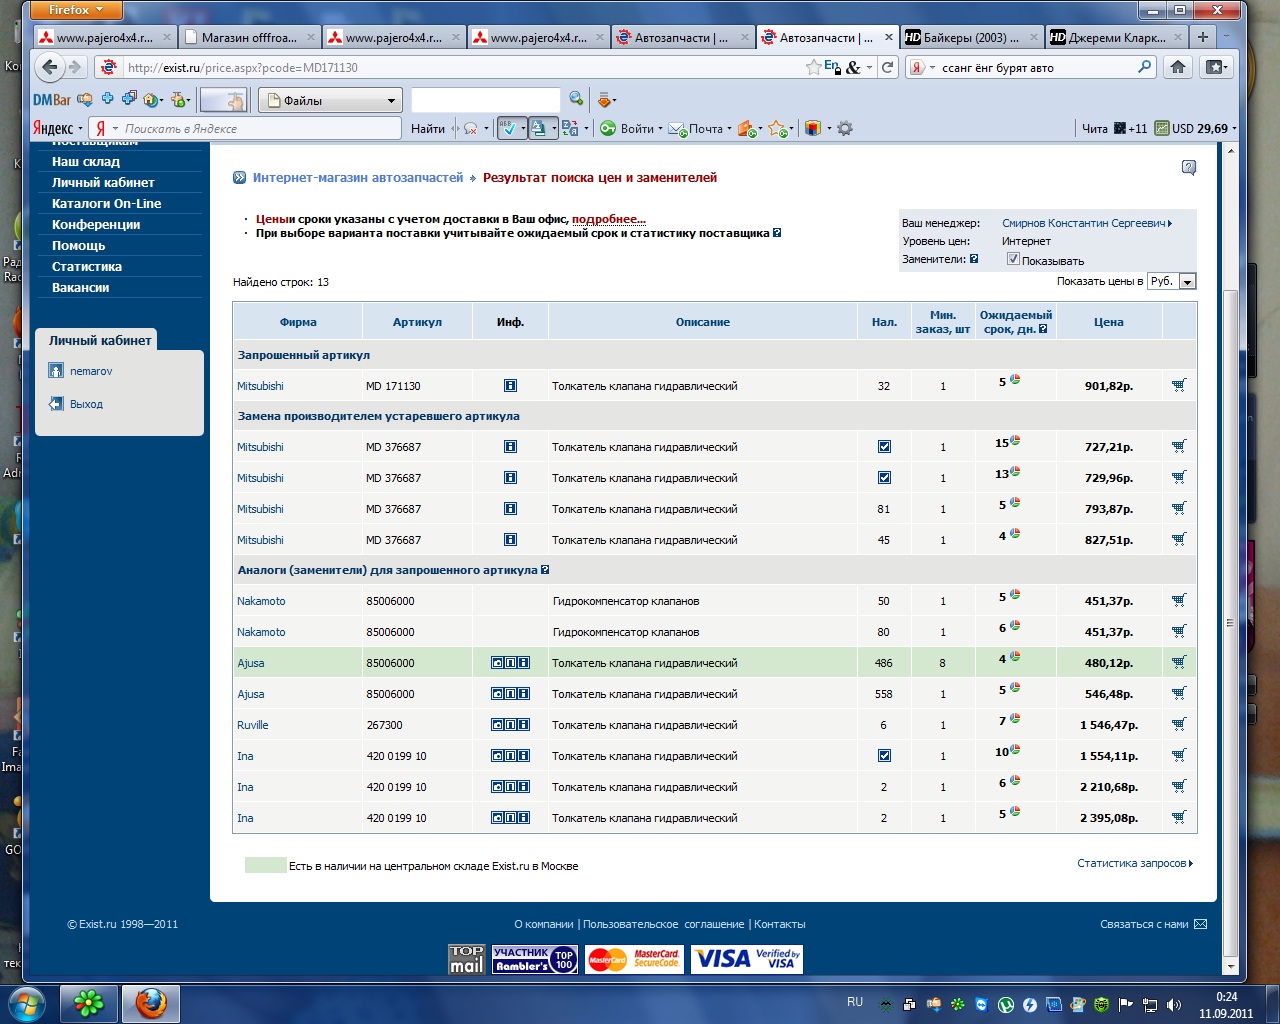The image size is (1280, 1024).
Task: Go to Firefox home page icon
Action: (x=1178, y=67)
